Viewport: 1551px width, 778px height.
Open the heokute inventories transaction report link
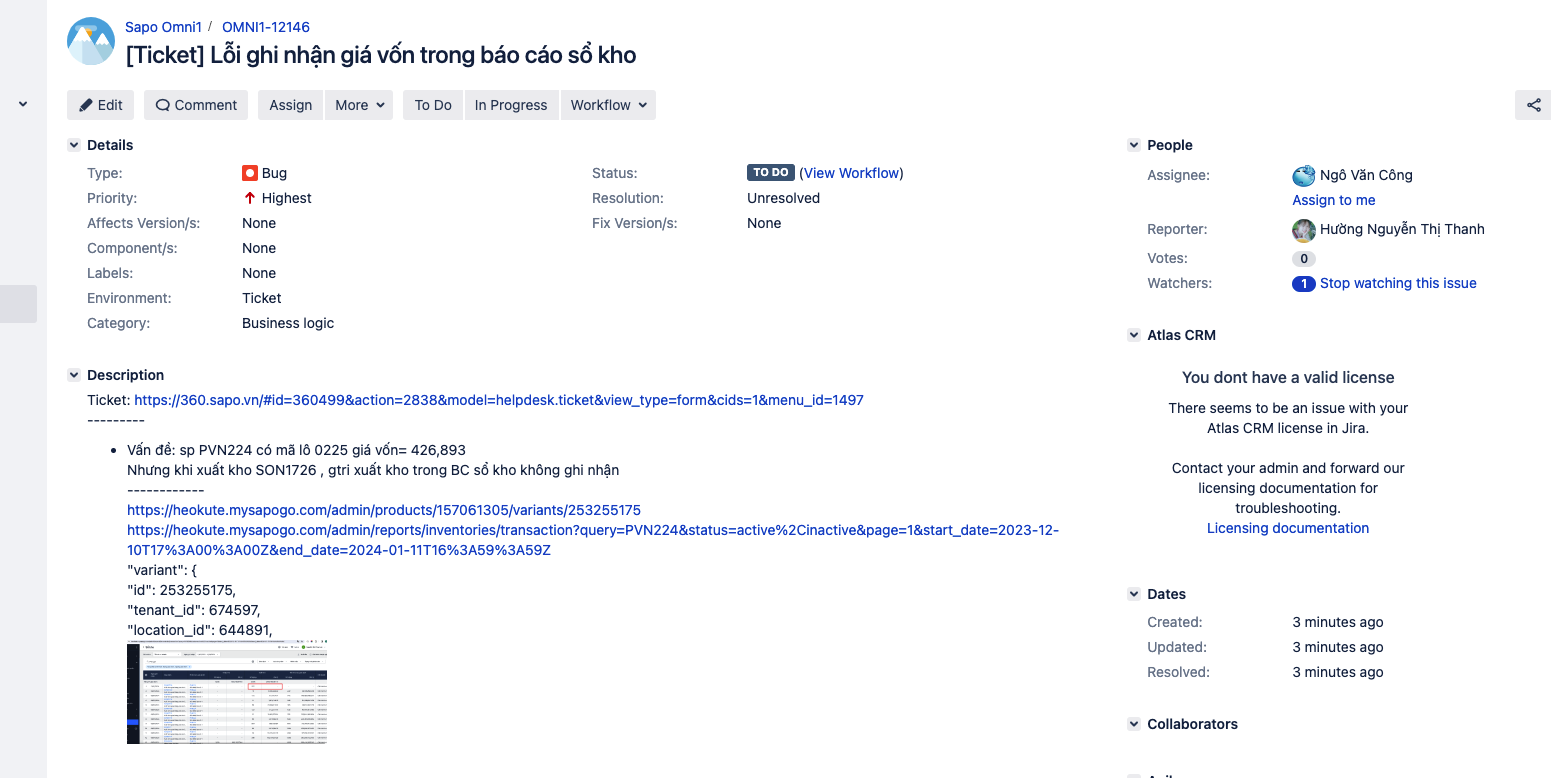point(593,540)
